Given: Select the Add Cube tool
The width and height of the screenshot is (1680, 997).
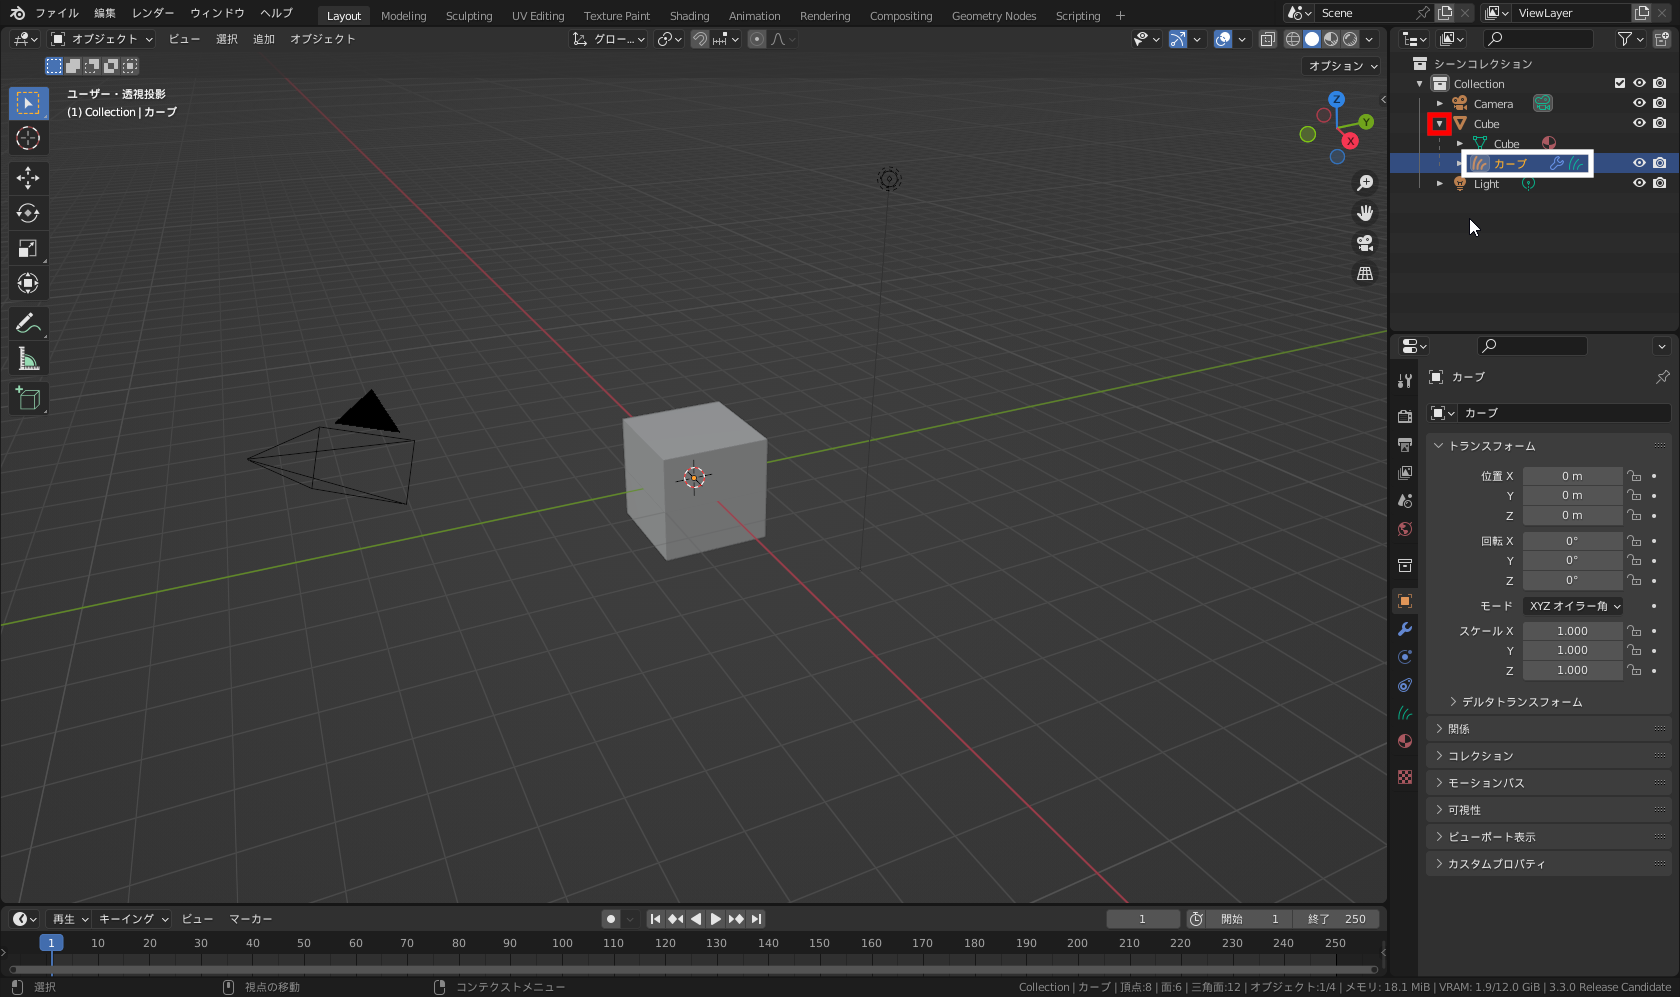Looking at the screenshot, I should coord(28,398).
